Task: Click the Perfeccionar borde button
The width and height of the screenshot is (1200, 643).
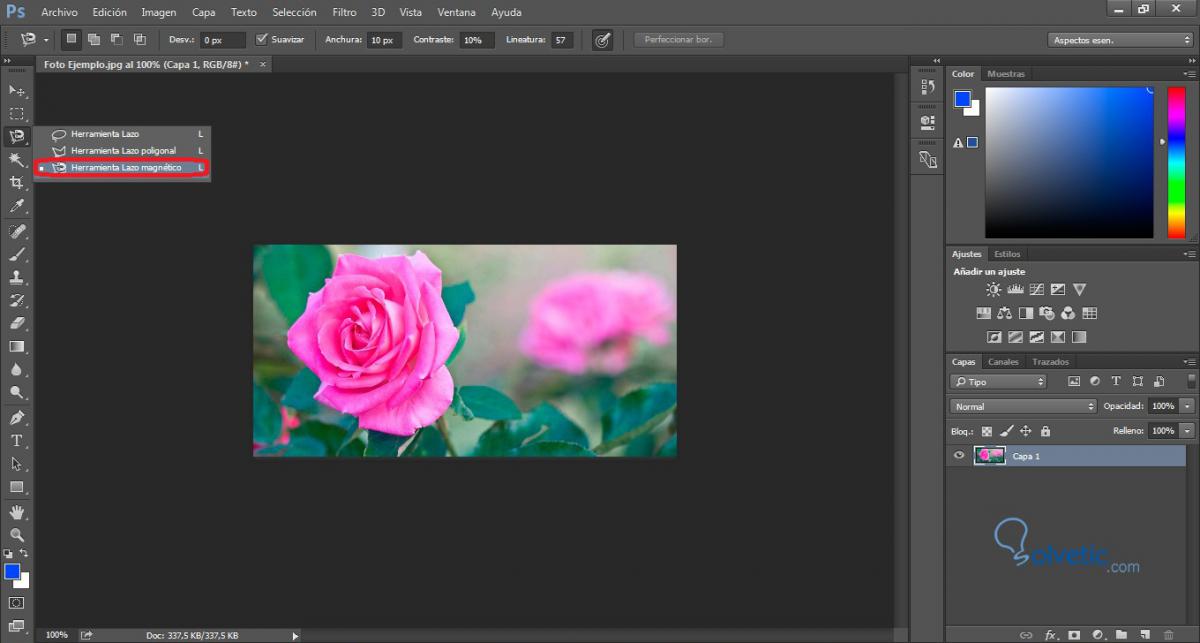Action: click(x=678, y=40)
